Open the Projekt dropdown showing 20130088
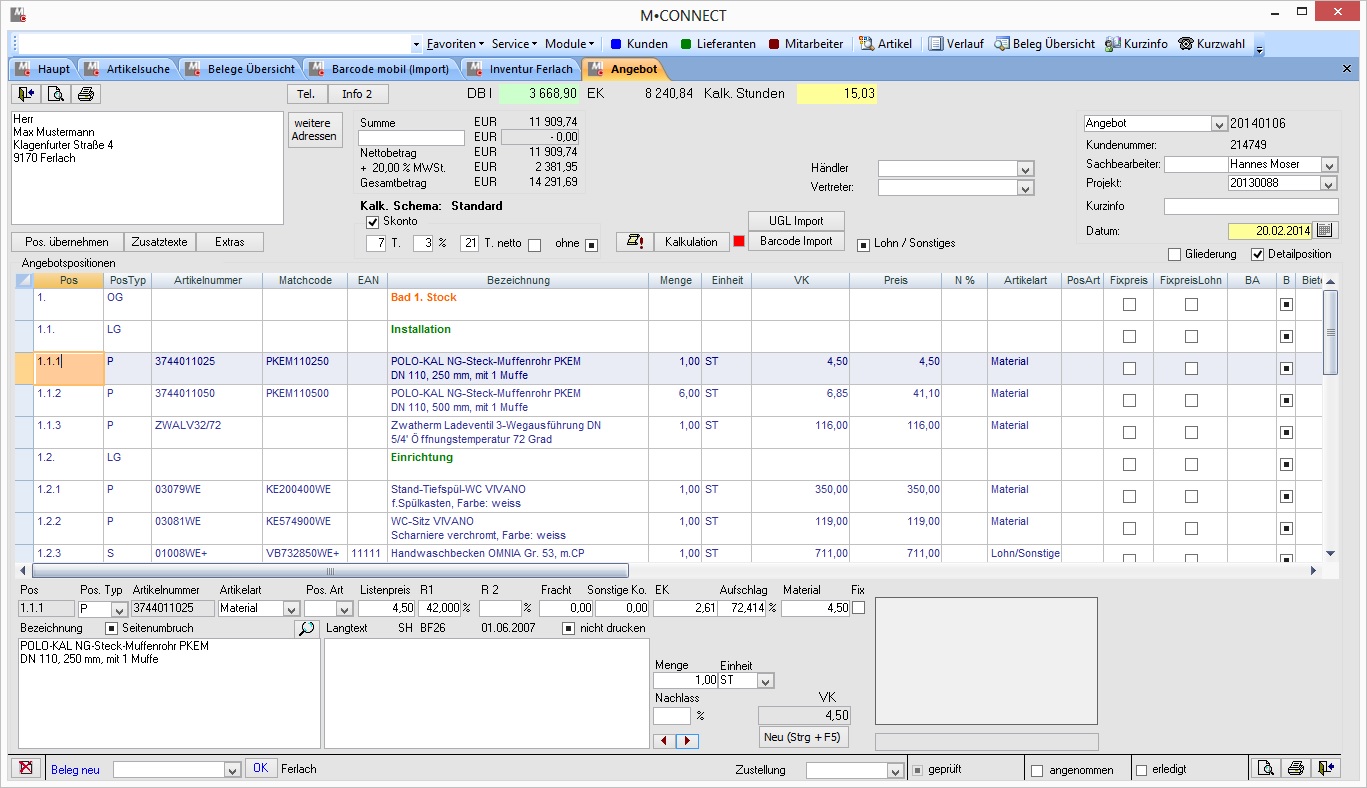Viewport: 1367px width, 788px height. (x=1328, y=184)
